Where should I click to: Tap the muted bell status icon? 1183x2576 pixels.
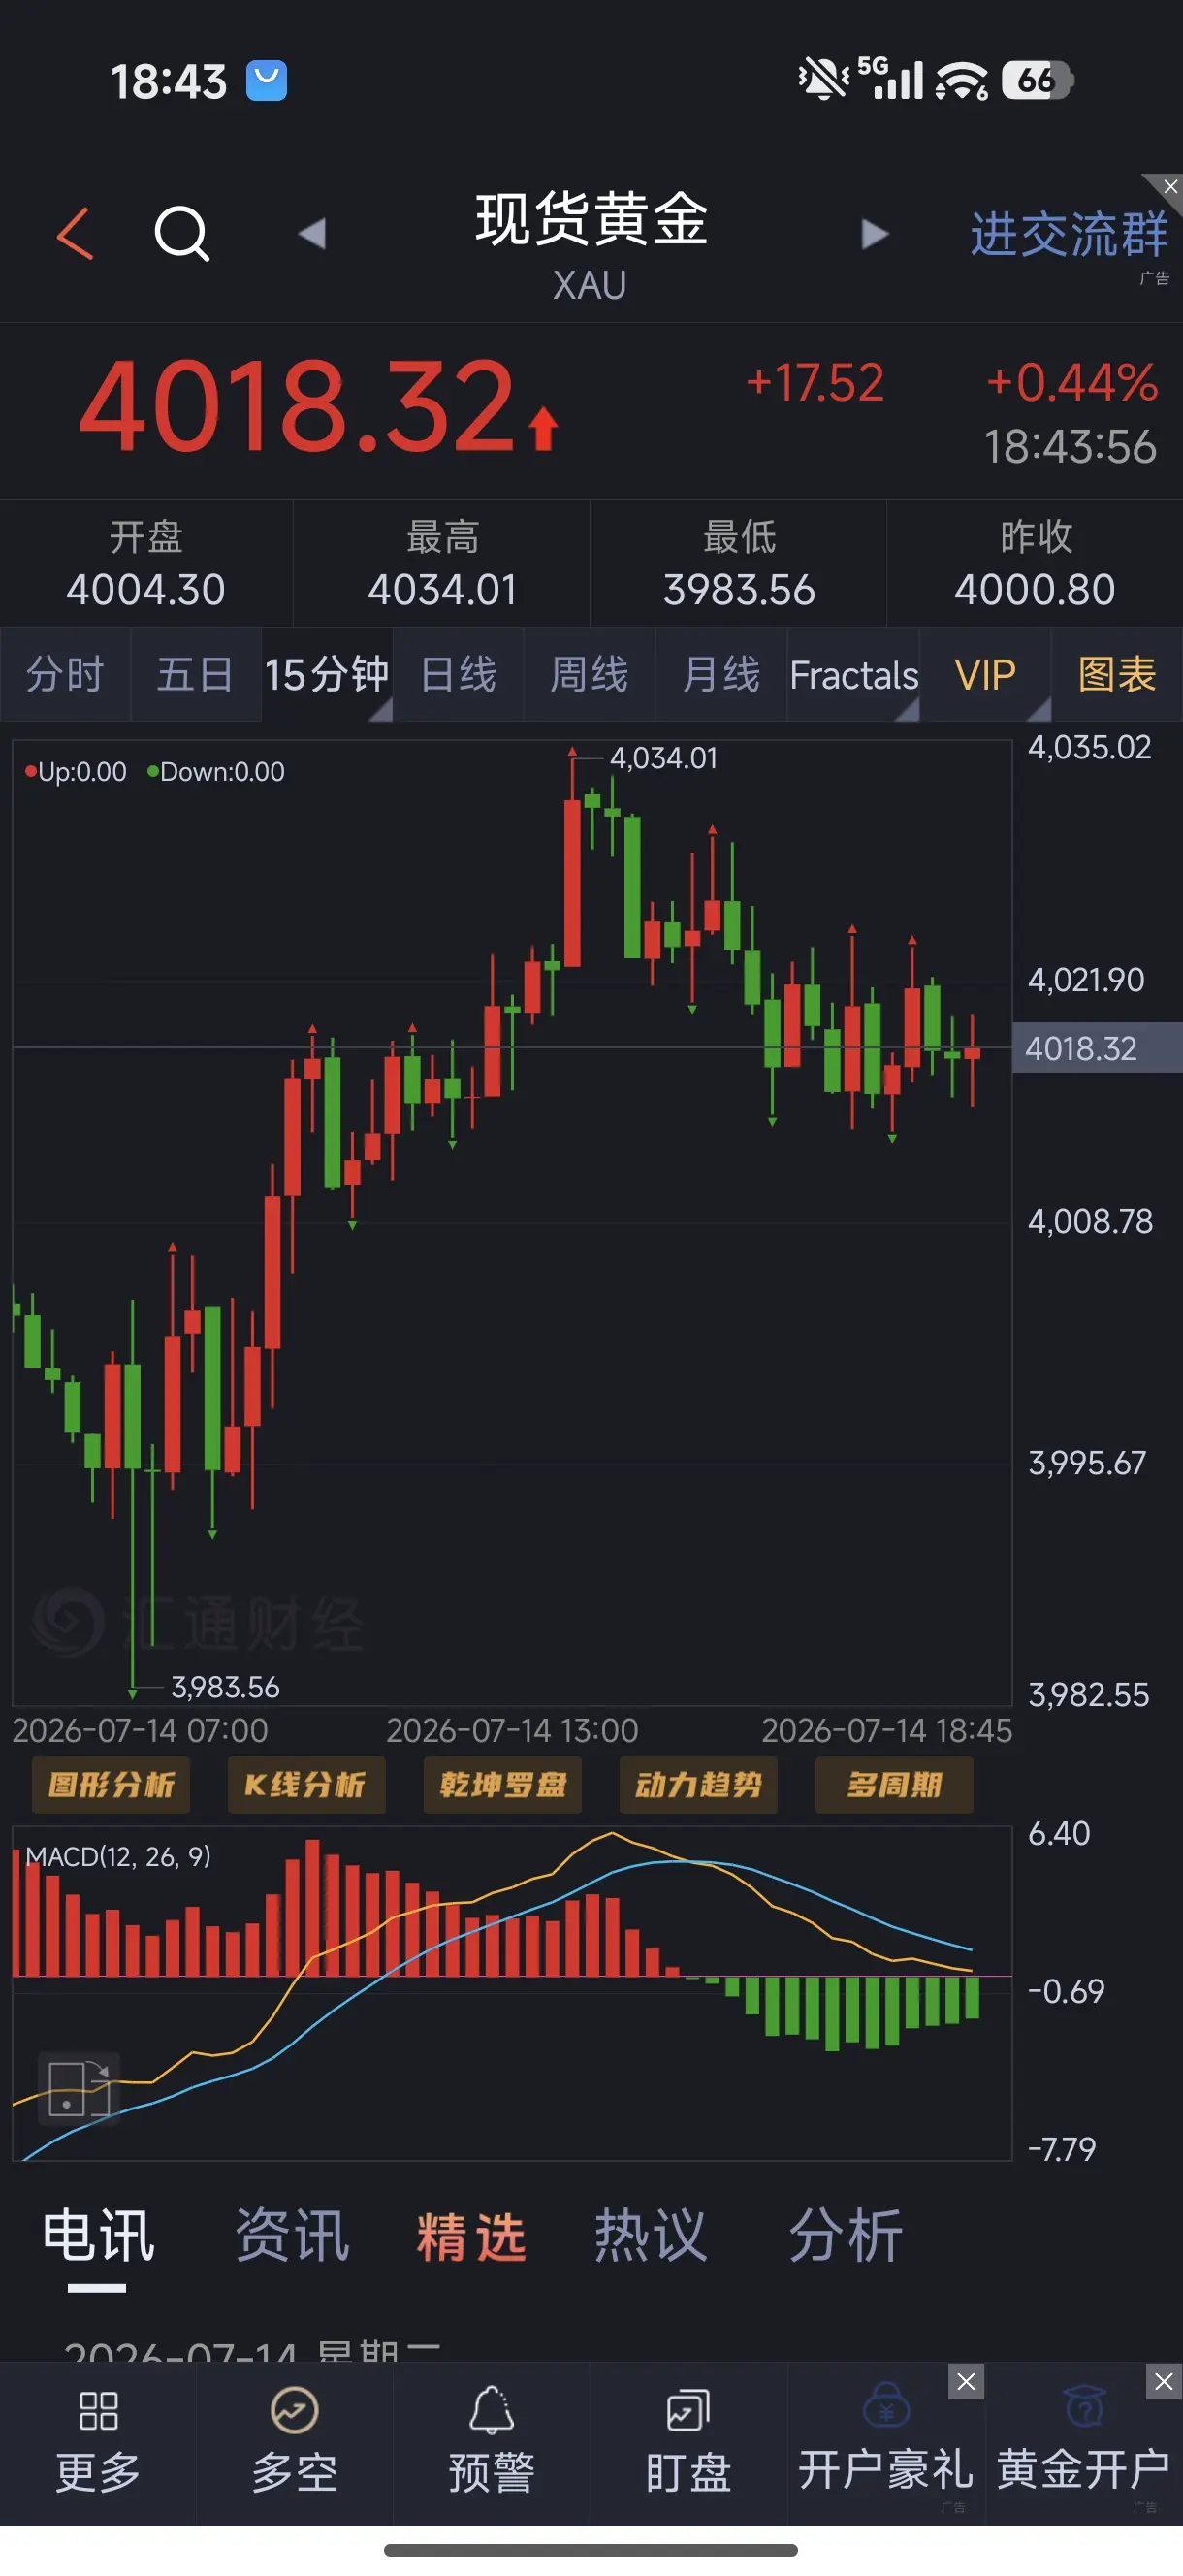(822, 79)
